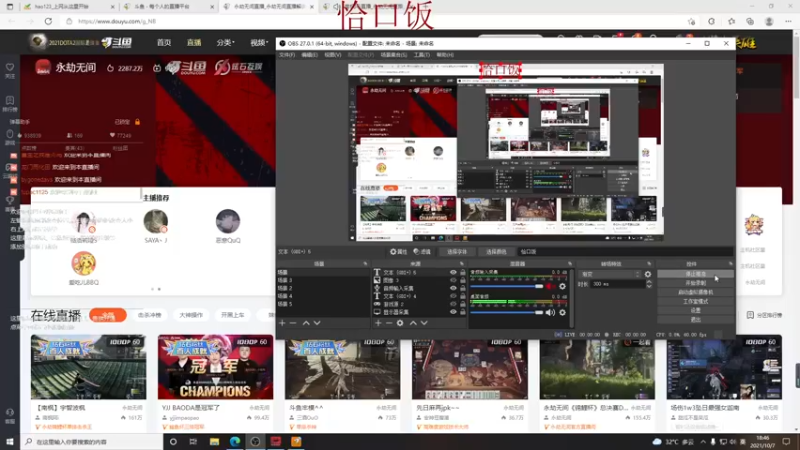The width and height of the screenshot is (800, 450).
Task: Click the 停止推流 button
Action: tap(695, 274)
